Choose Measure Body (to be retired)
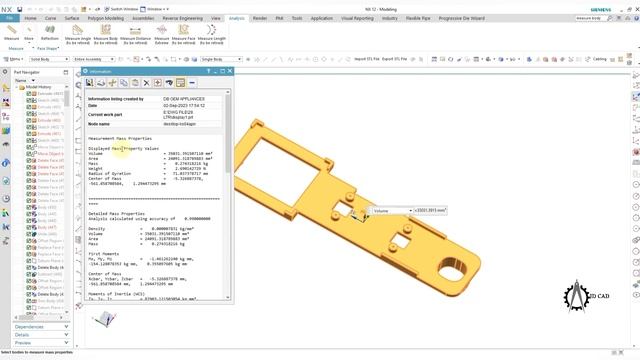Viewport: 640px width, 360px height. (106, 34)
